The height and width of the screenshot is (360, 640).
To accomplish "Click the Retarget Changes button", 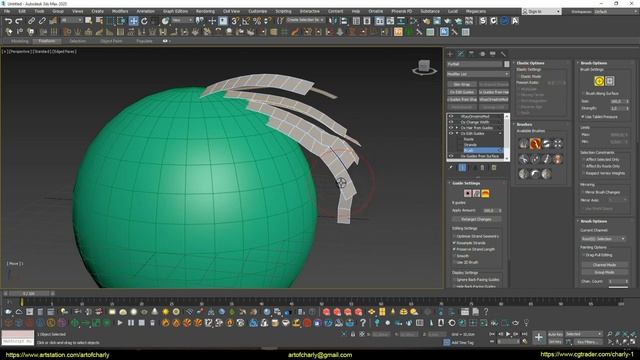I will tap(476, 219).
